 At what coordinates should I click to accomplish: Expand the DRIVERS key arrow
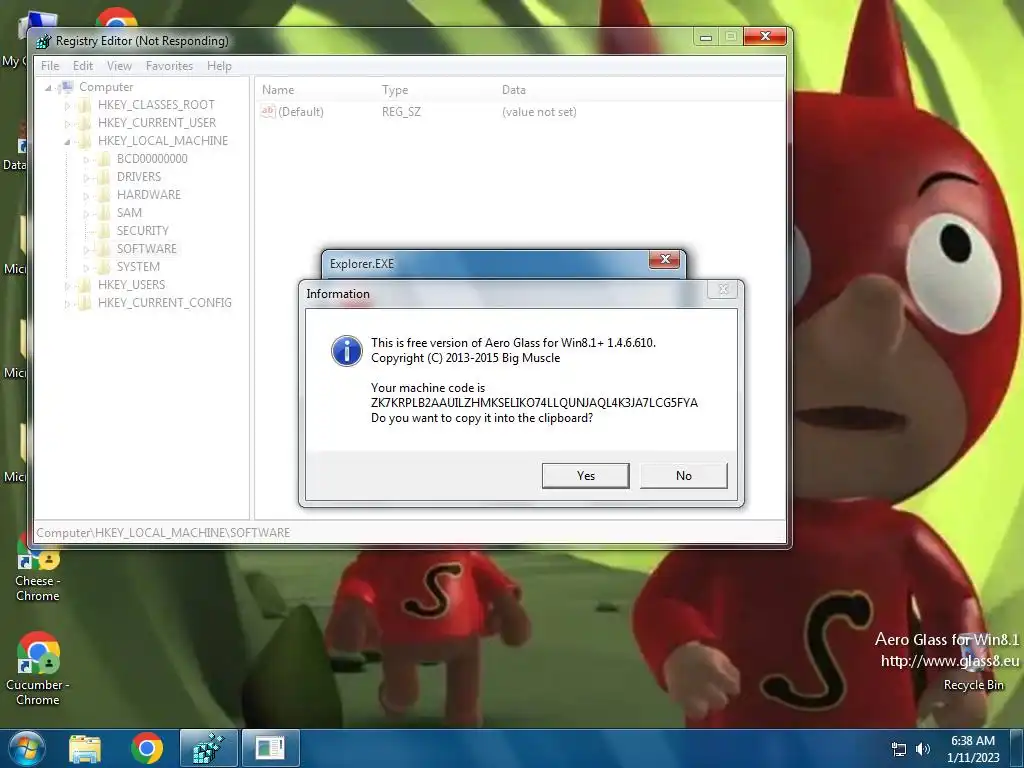(x=86, y=177)
